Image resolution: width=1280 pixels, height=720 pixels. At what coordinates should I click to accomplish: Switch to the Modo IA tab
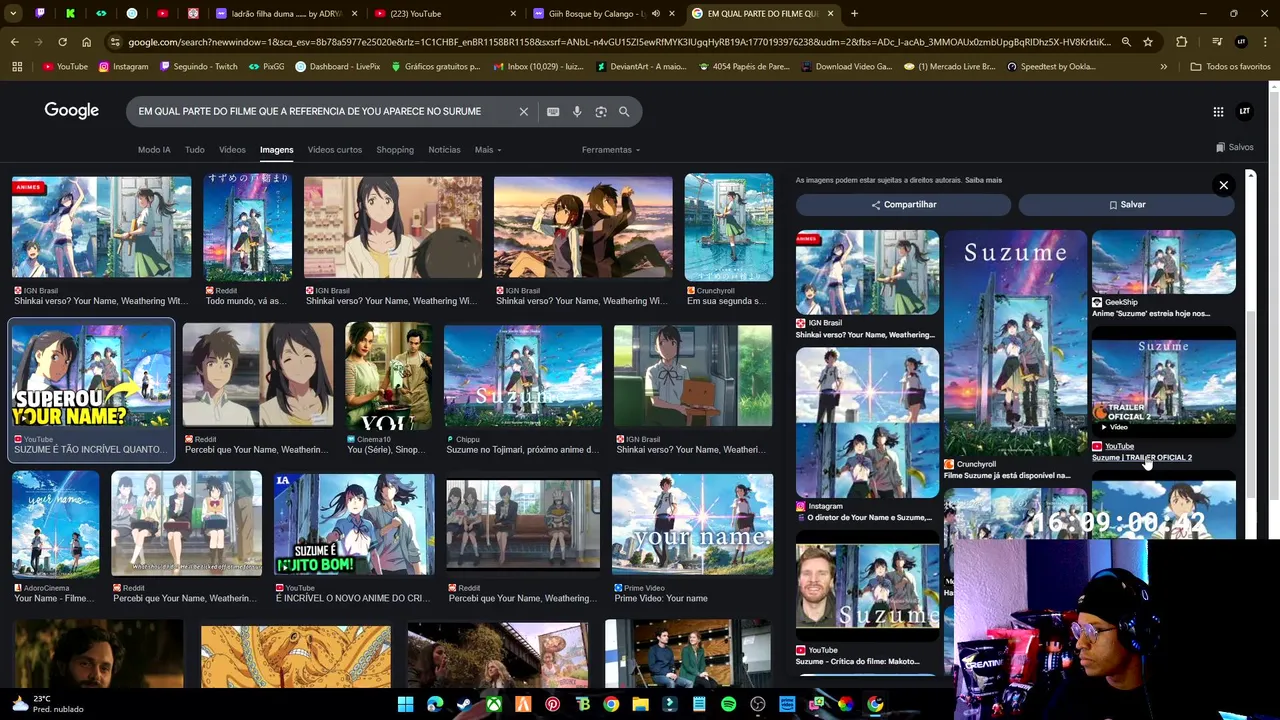point(154,150)
